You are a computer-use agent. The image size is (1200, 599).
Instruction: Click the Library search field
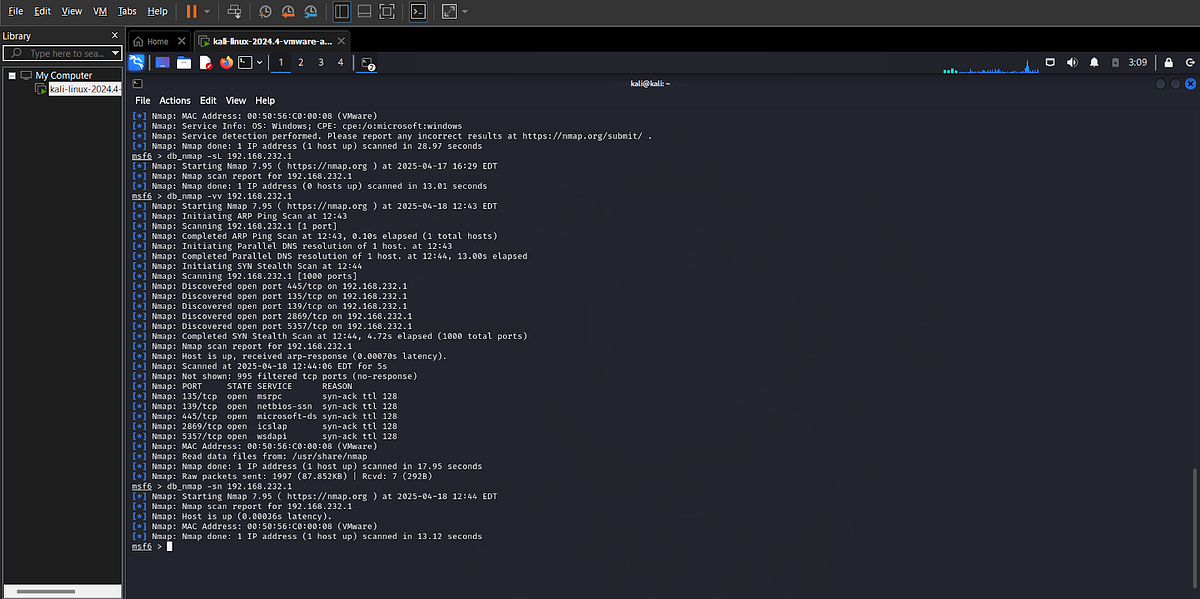point(62,53)
